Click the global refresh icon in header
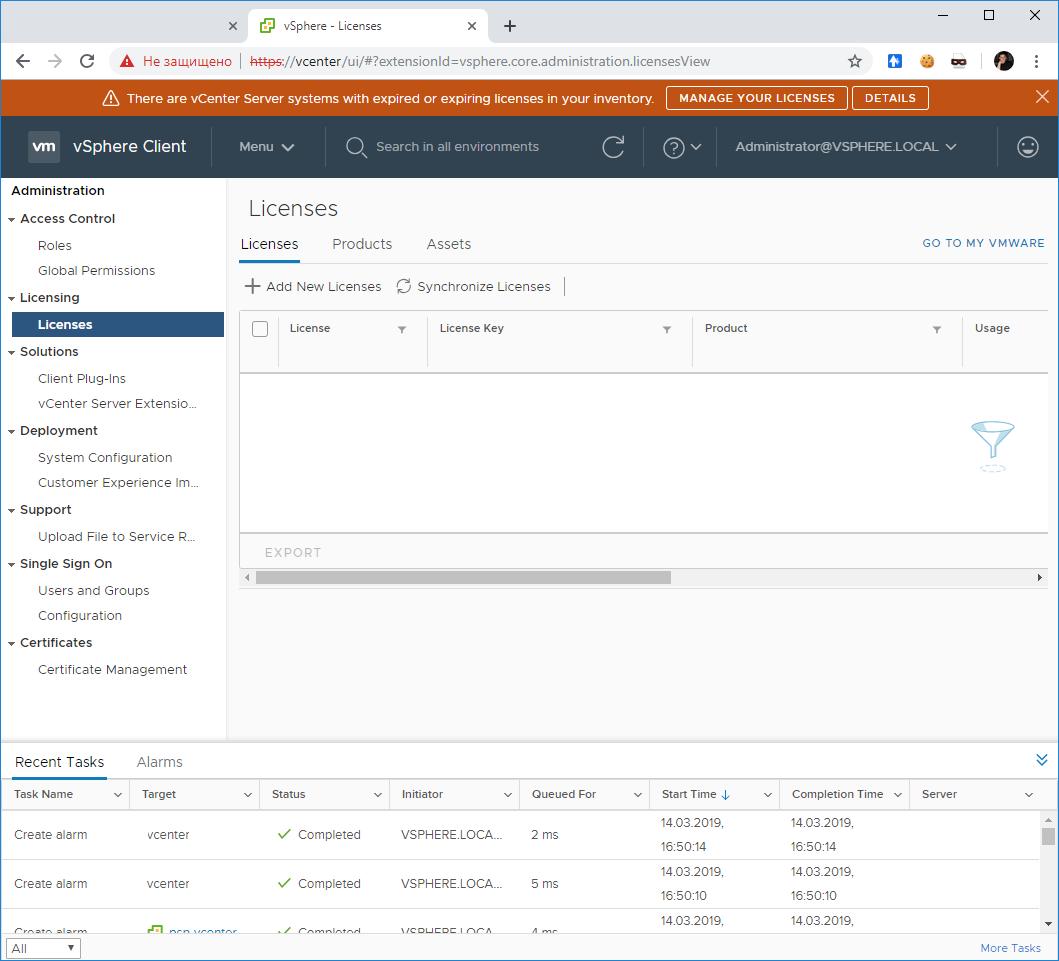 [x=613, y=147]
